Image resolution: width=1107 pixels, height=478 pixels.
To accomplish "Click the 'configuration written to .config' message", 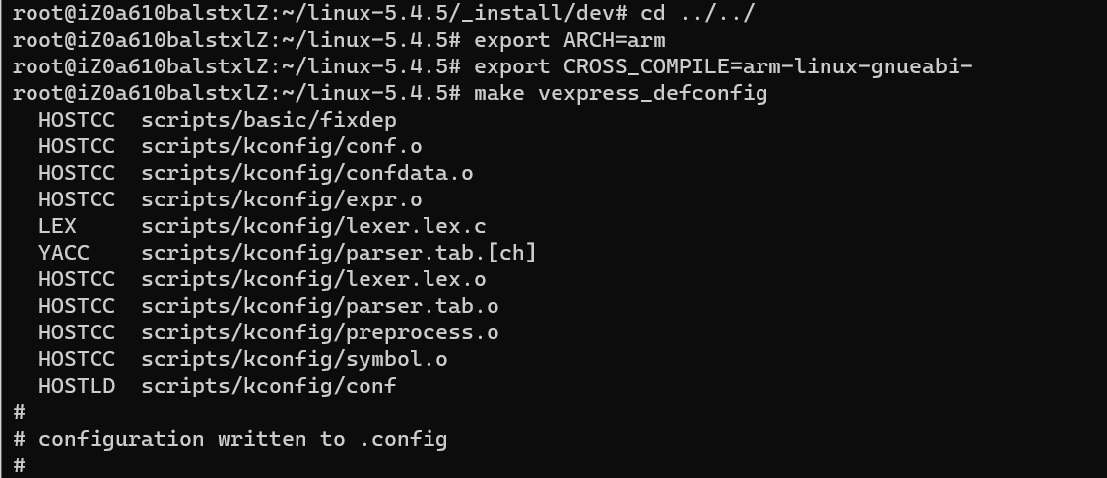I will [x=242, y=438].
